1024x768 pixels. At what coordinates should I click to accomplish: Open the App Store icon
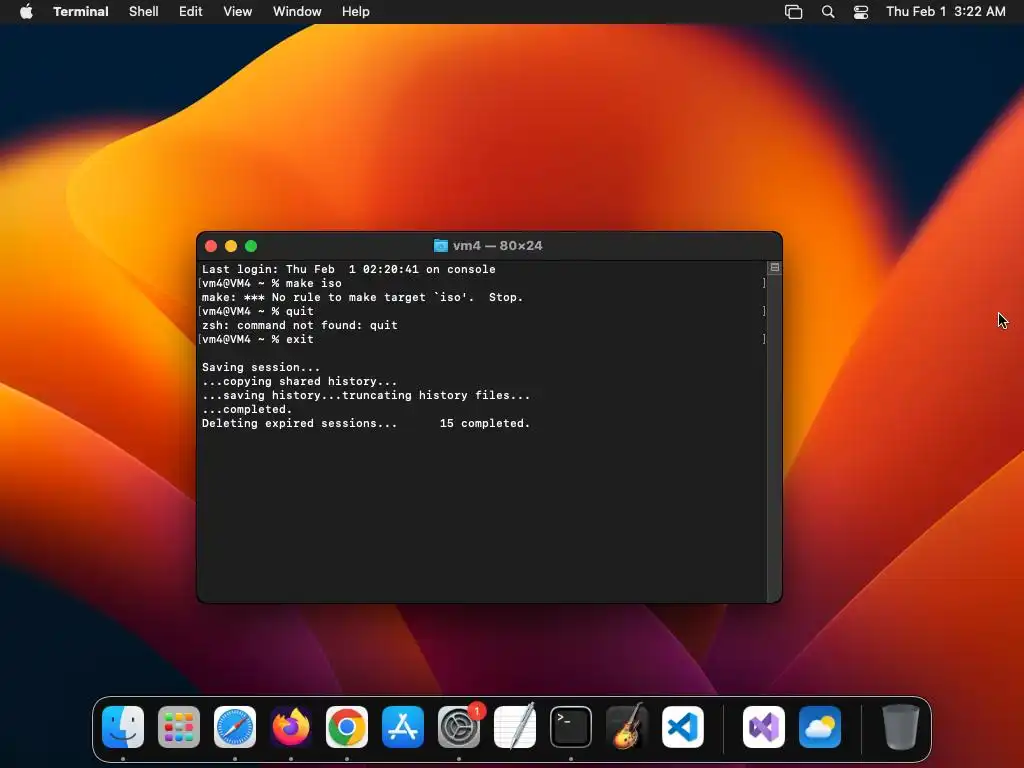(x=403, y=727)
